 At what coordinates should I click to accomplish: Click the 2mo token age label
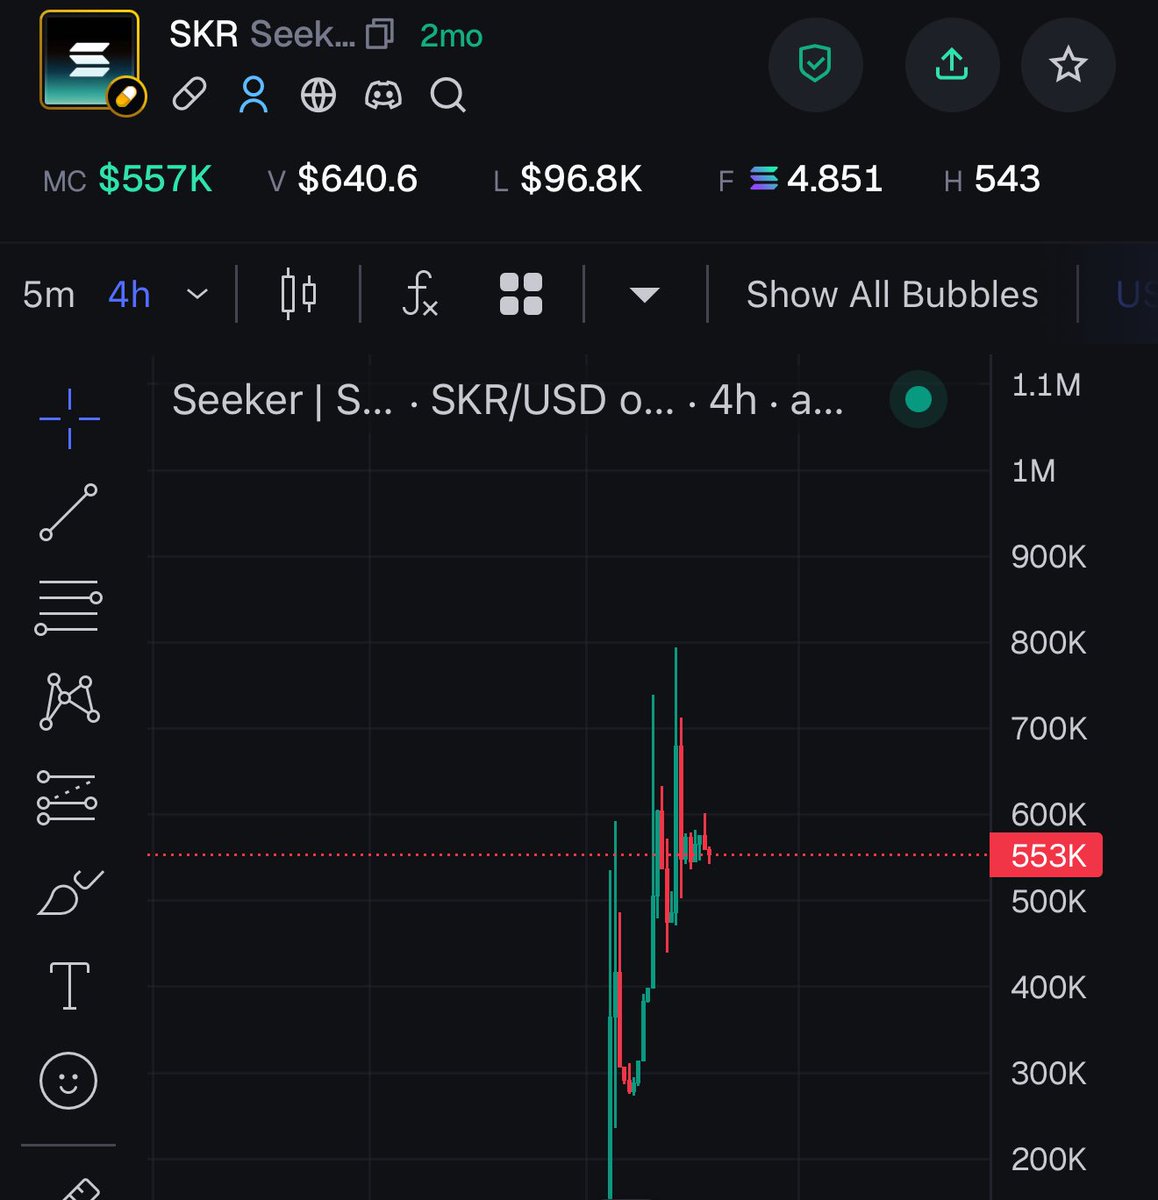[x=451, y=36]
